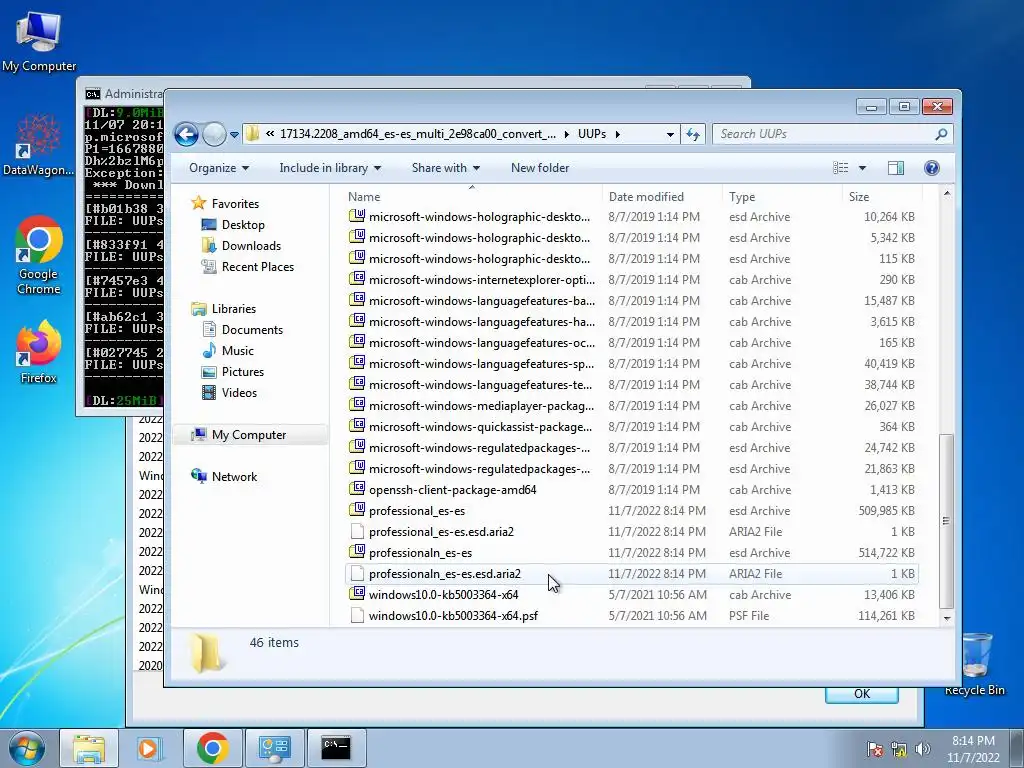
Task: Click the New folder button
Action: [x=539, y=168]
